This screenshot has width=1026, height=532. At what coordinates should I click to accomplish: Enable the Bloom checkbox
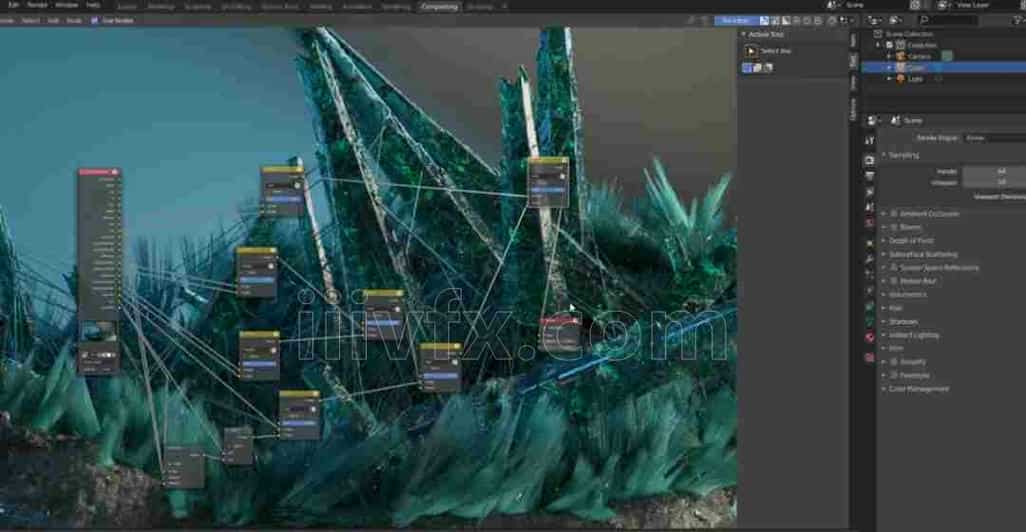pos(894,228)
